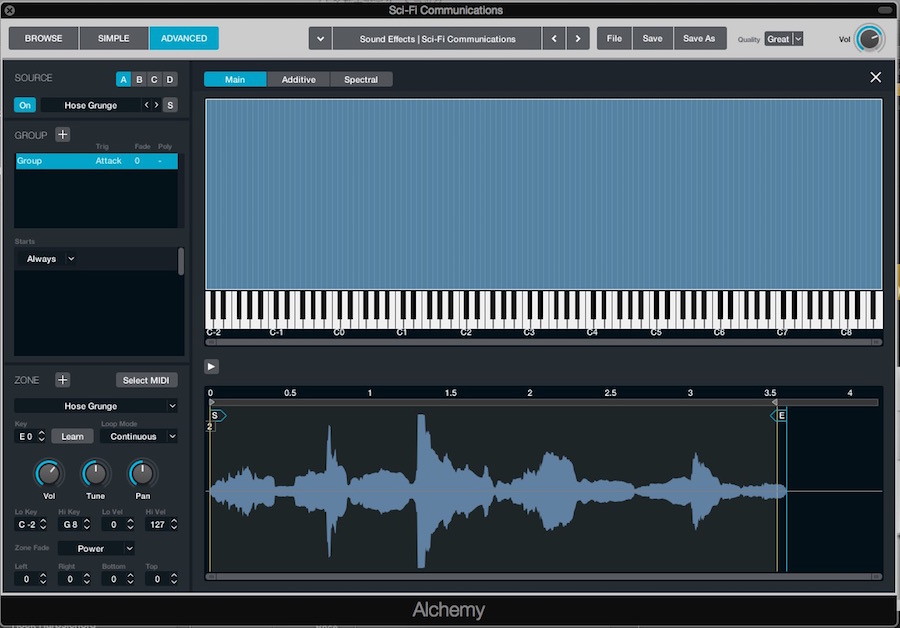
Task: Click the preset name Sound Effects field
Action: point(437,38)
